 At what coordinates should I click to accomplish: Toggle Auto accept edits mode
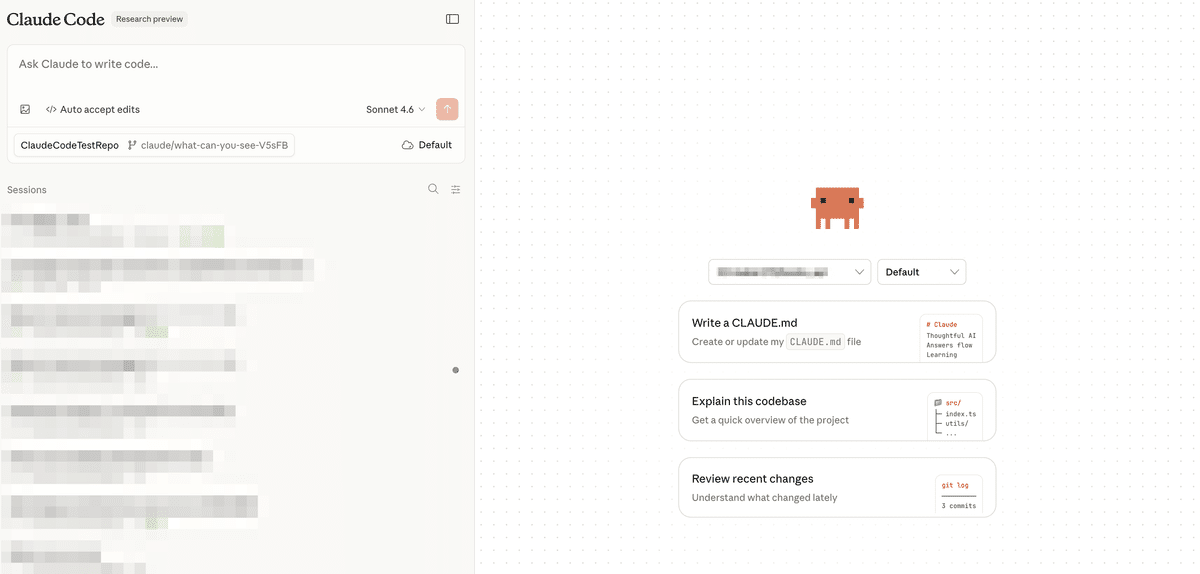click(93, 109)
